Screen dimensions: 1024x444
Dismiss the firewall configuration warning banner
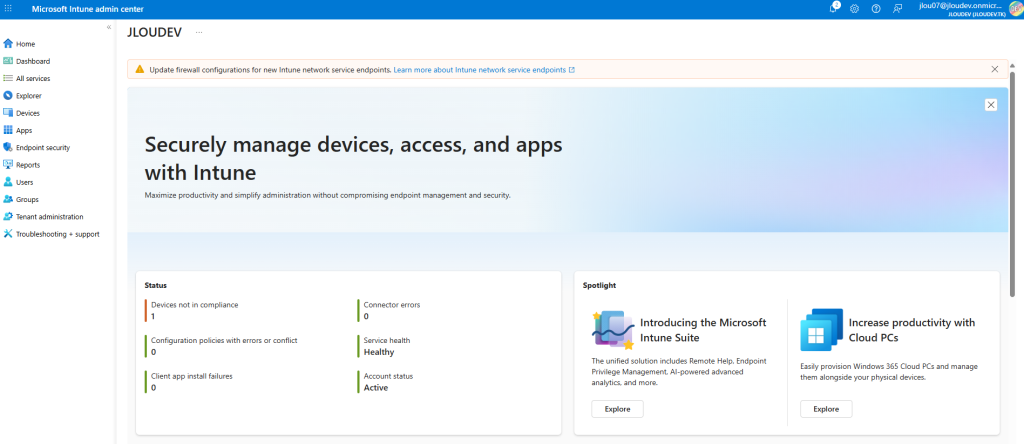point(994,70)
